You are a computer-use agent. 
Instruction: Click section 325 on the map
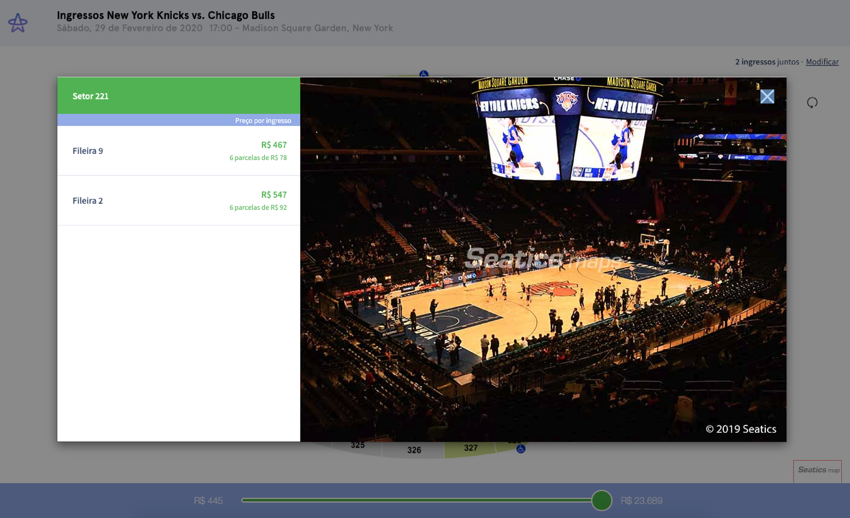(x=357, y=445)
